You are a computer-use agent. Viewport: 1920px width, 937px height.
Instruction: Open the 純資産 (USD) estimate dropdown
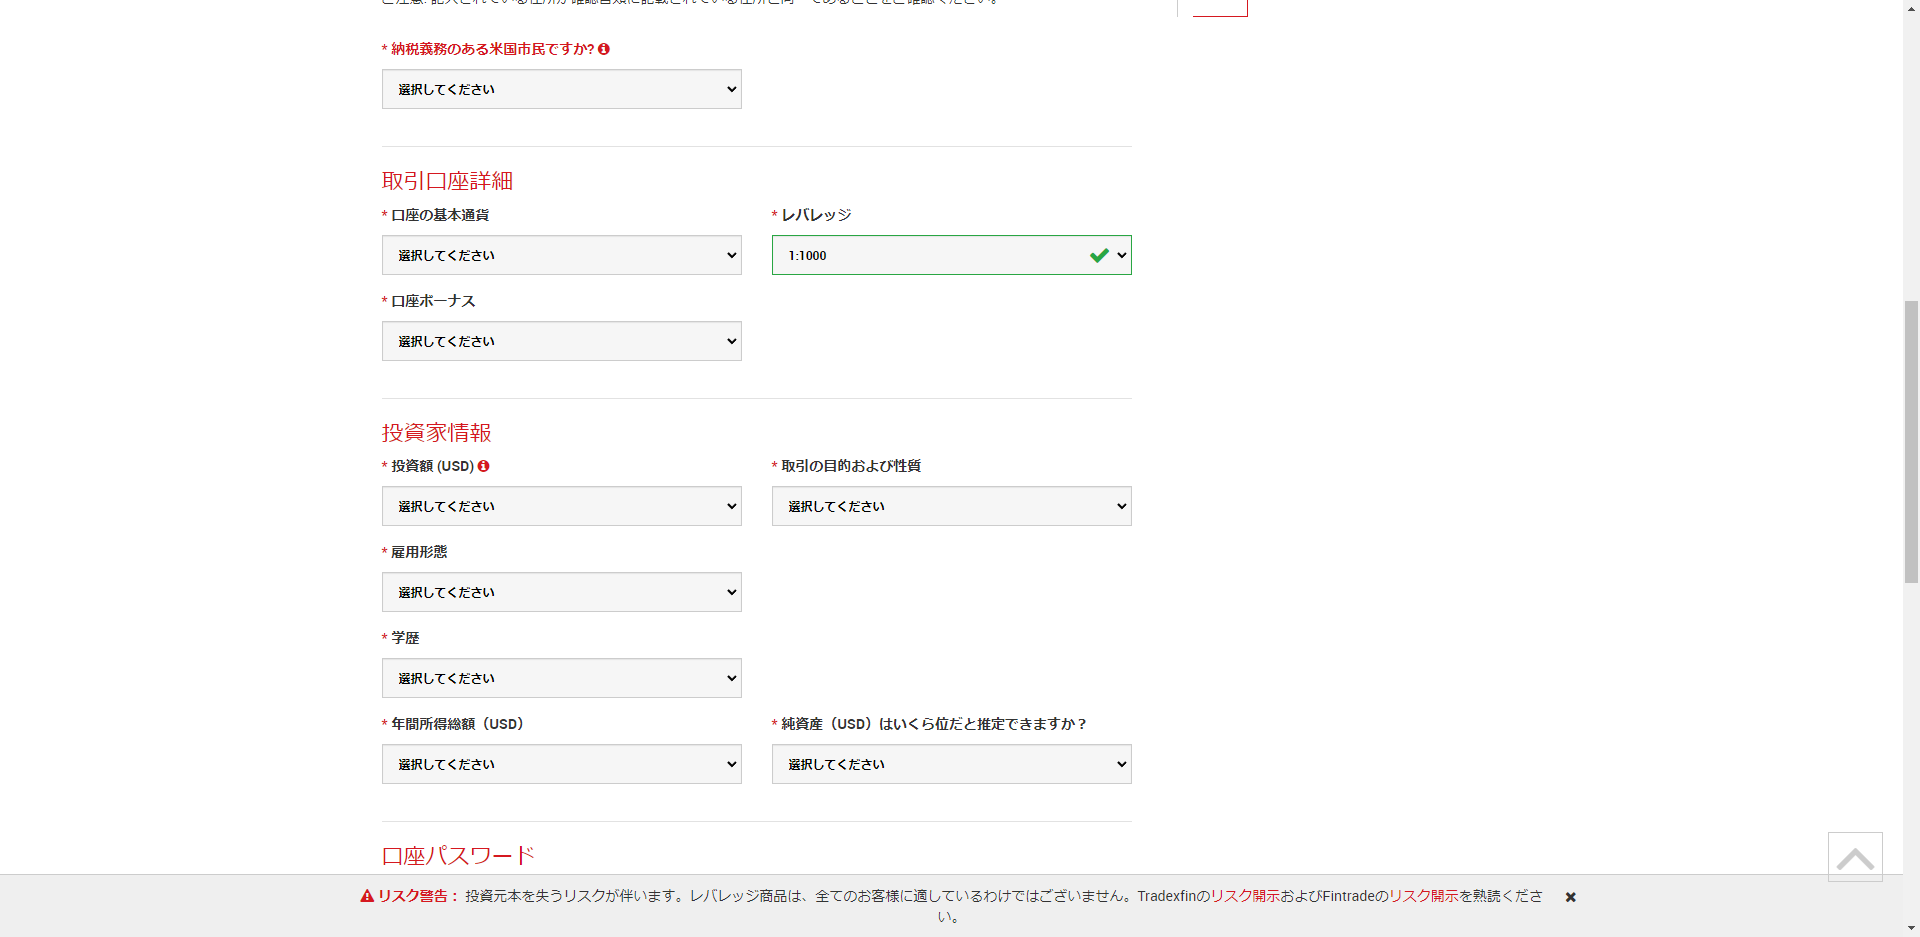951,764
